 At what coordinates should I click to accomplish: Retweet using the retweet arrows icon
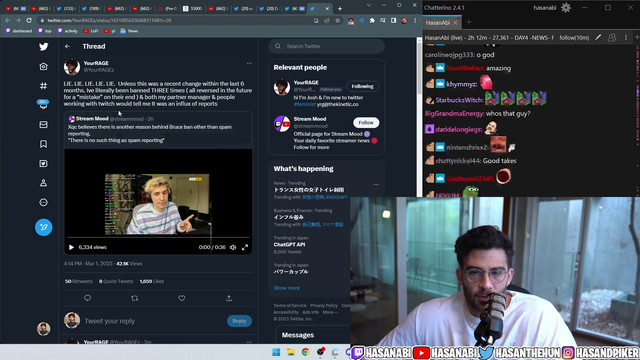[x=135, y=298]
